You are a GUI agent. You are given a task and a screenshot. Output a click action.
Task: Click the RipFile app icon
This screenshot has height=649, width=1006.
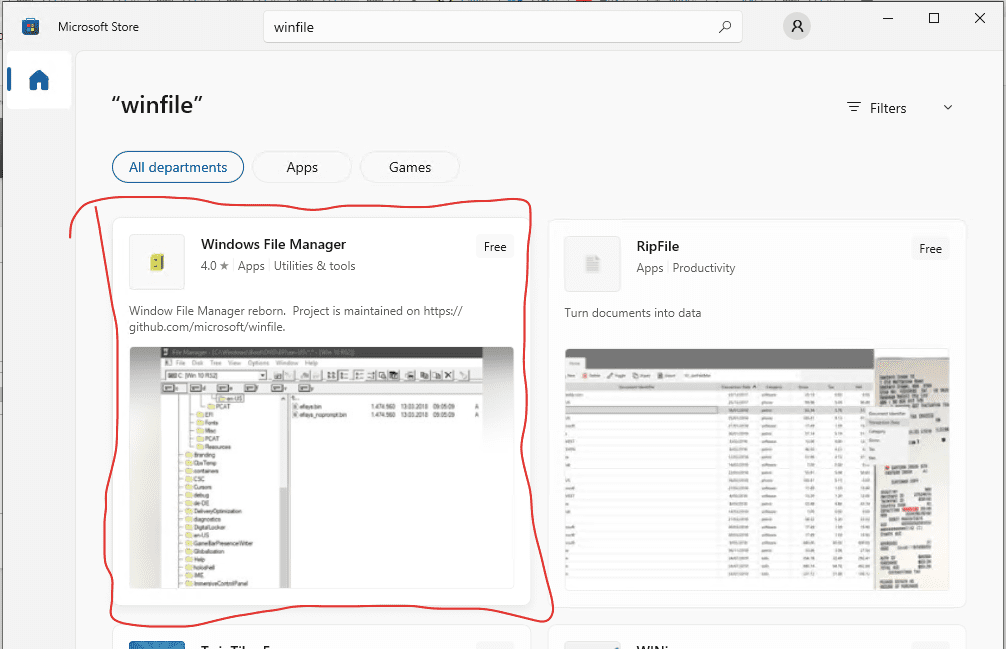point(593,264)
